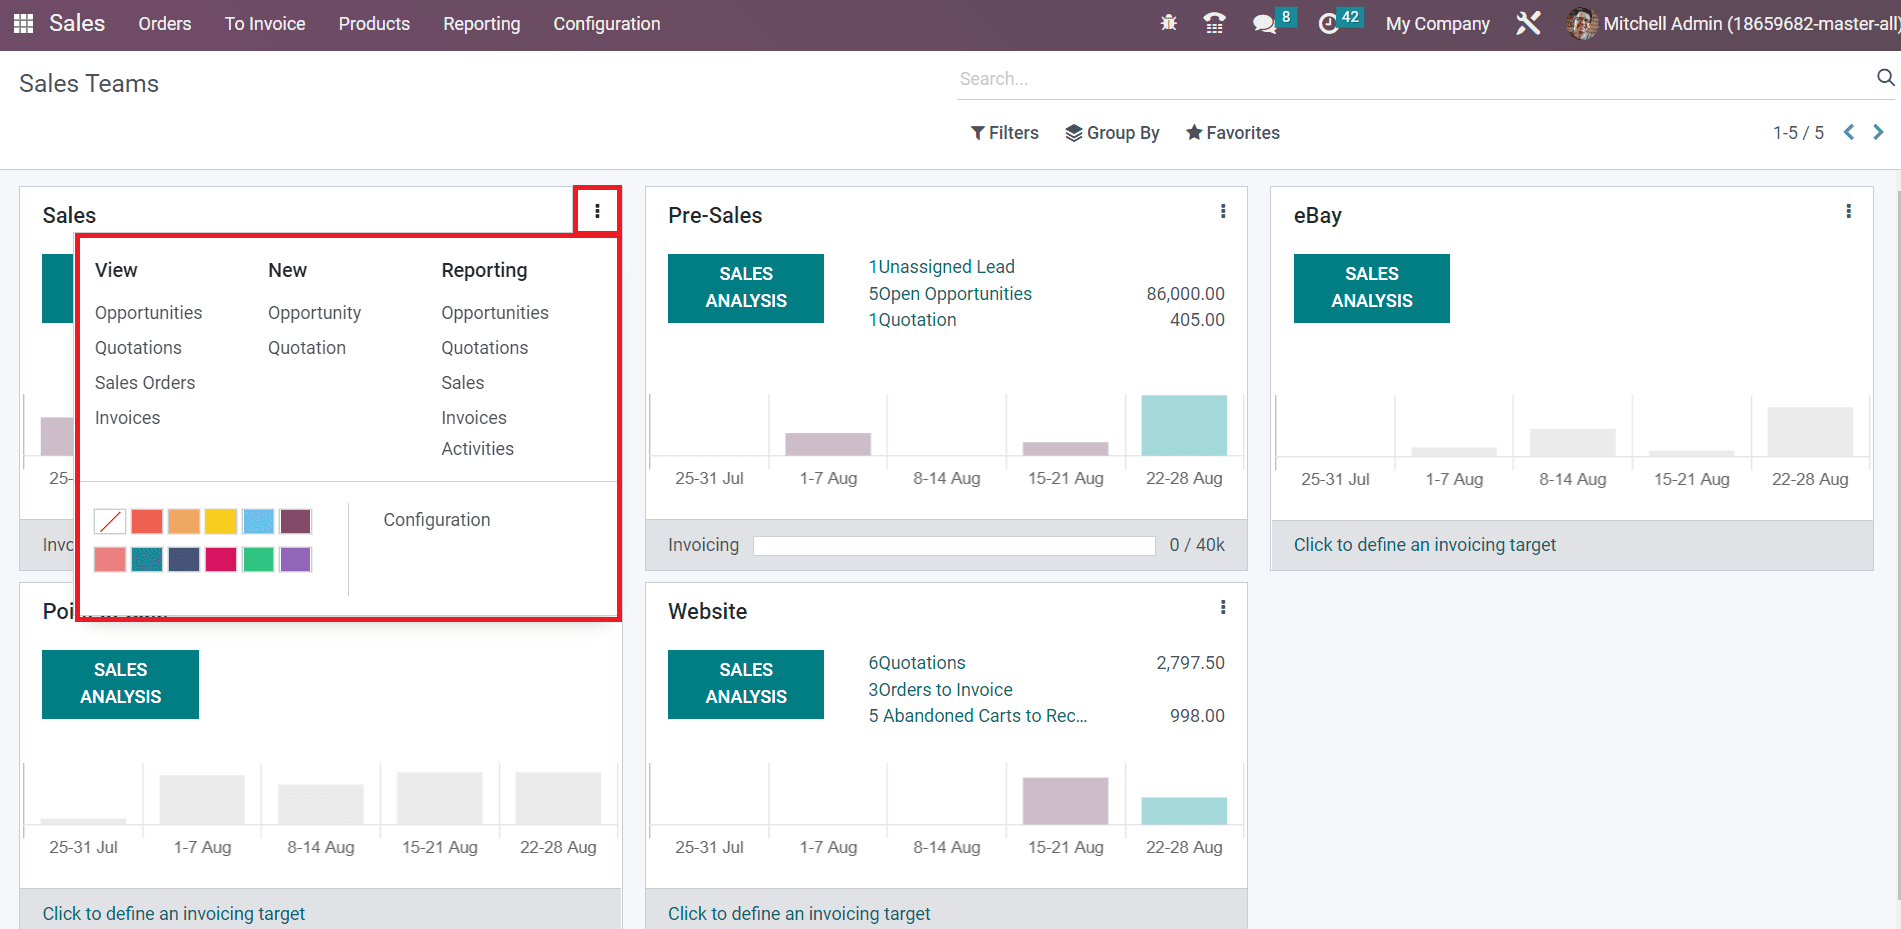Open Pre-Sales card kebab menu

coord(1223,211)
